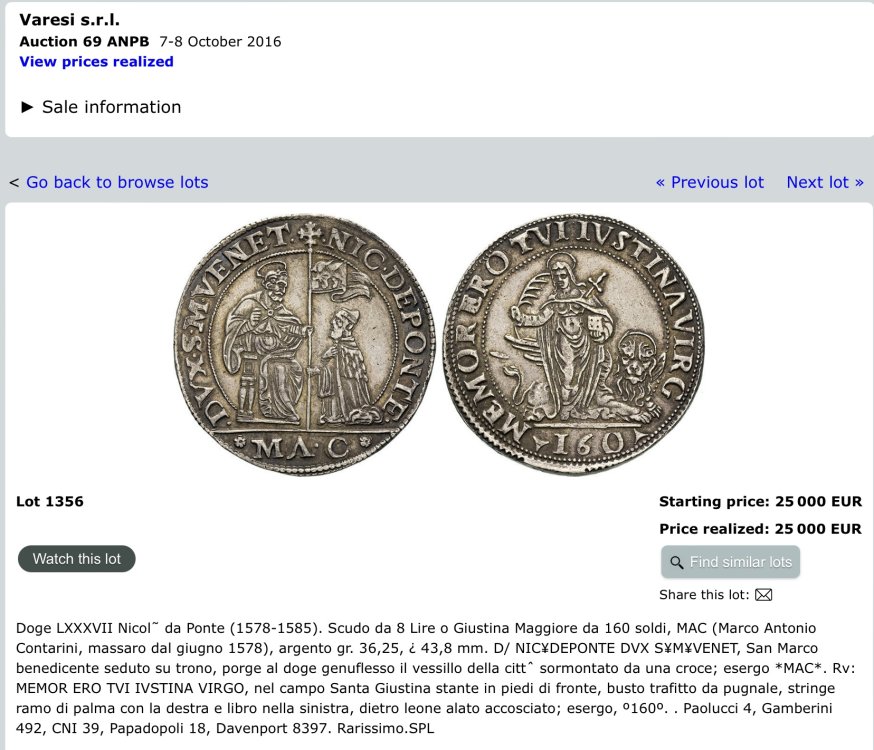This screenshot has width=874, height=750.
Task: Click the Auction 69 ANPB title
Action: (x=84, y=42)
